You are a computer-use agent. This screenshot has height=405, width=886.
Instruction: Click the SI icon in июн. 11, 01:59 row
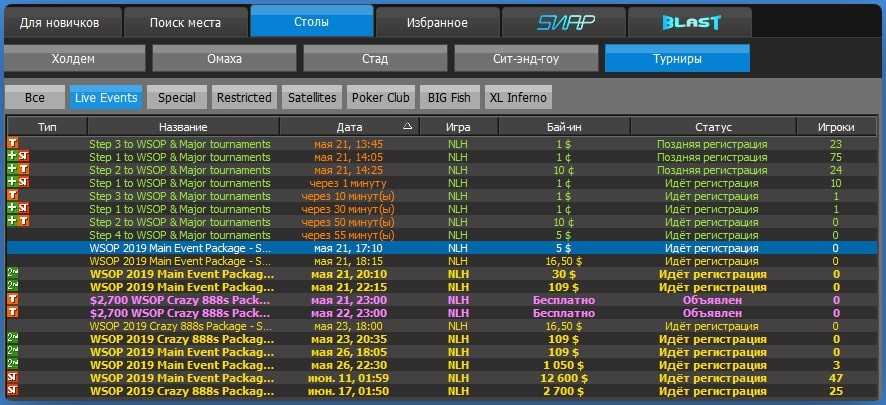pos(12,377)
